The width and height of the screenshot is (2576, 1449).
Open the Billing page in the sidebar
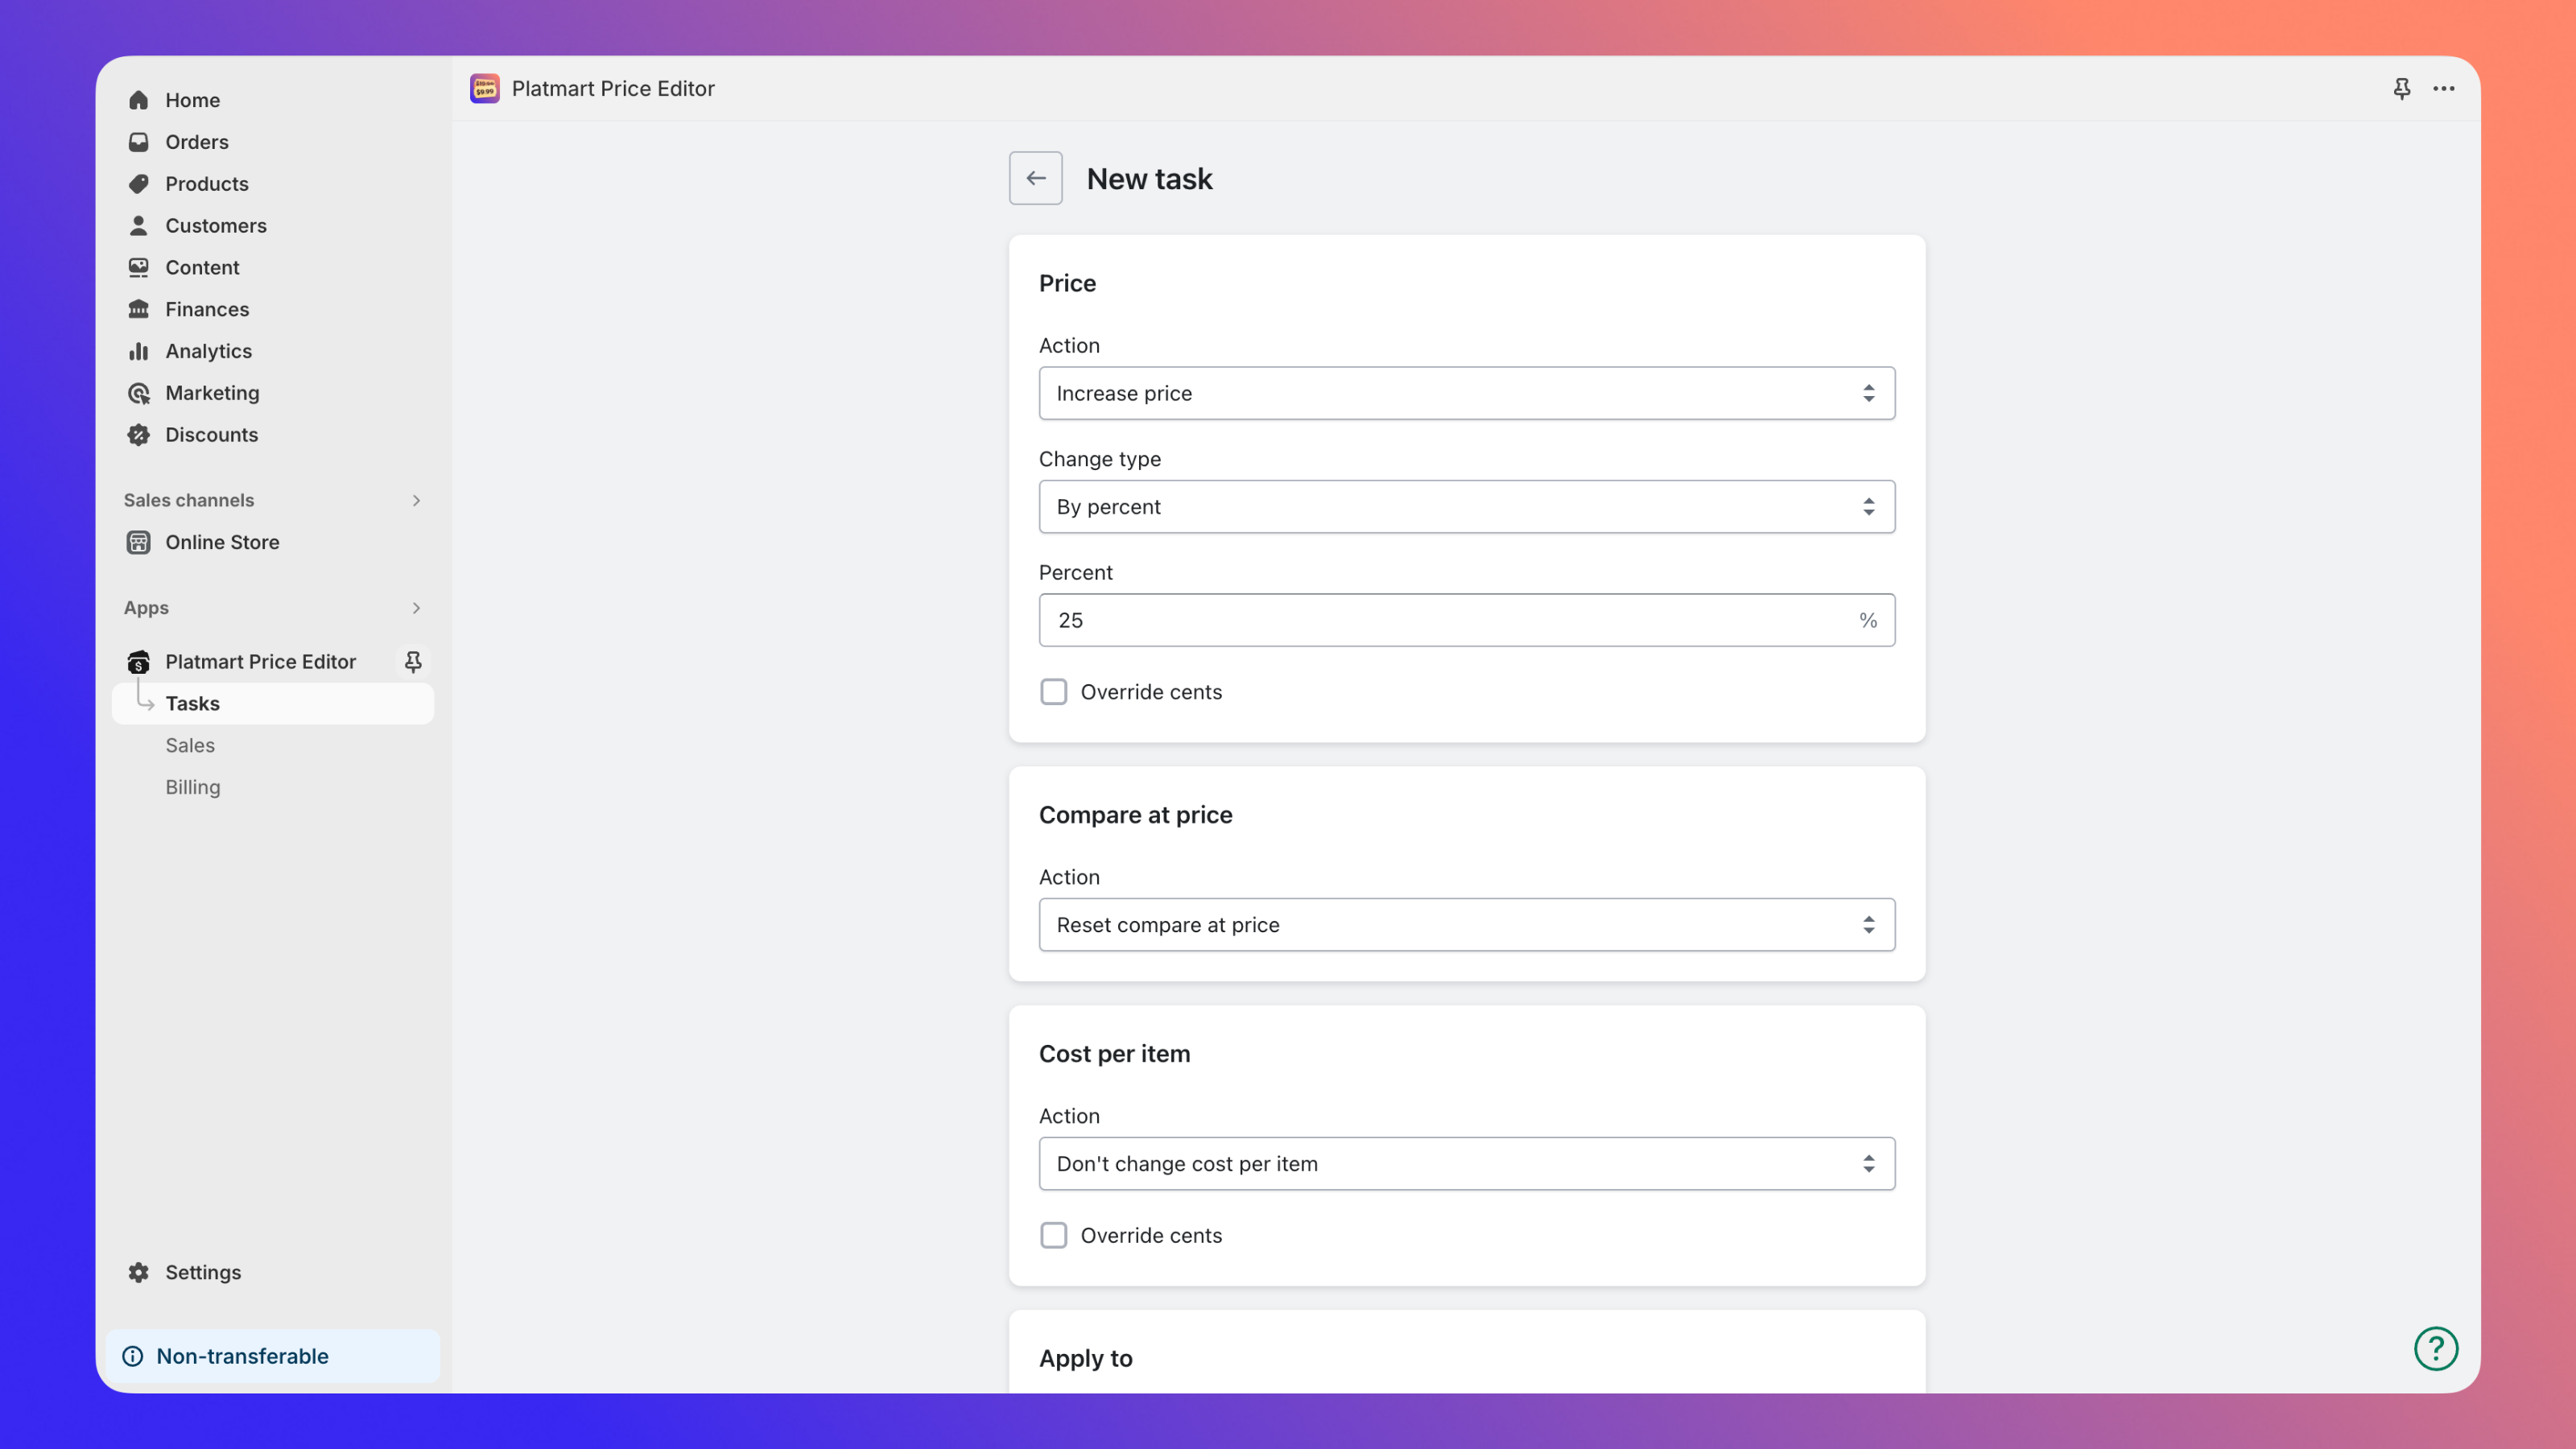(x=192, y=786)
